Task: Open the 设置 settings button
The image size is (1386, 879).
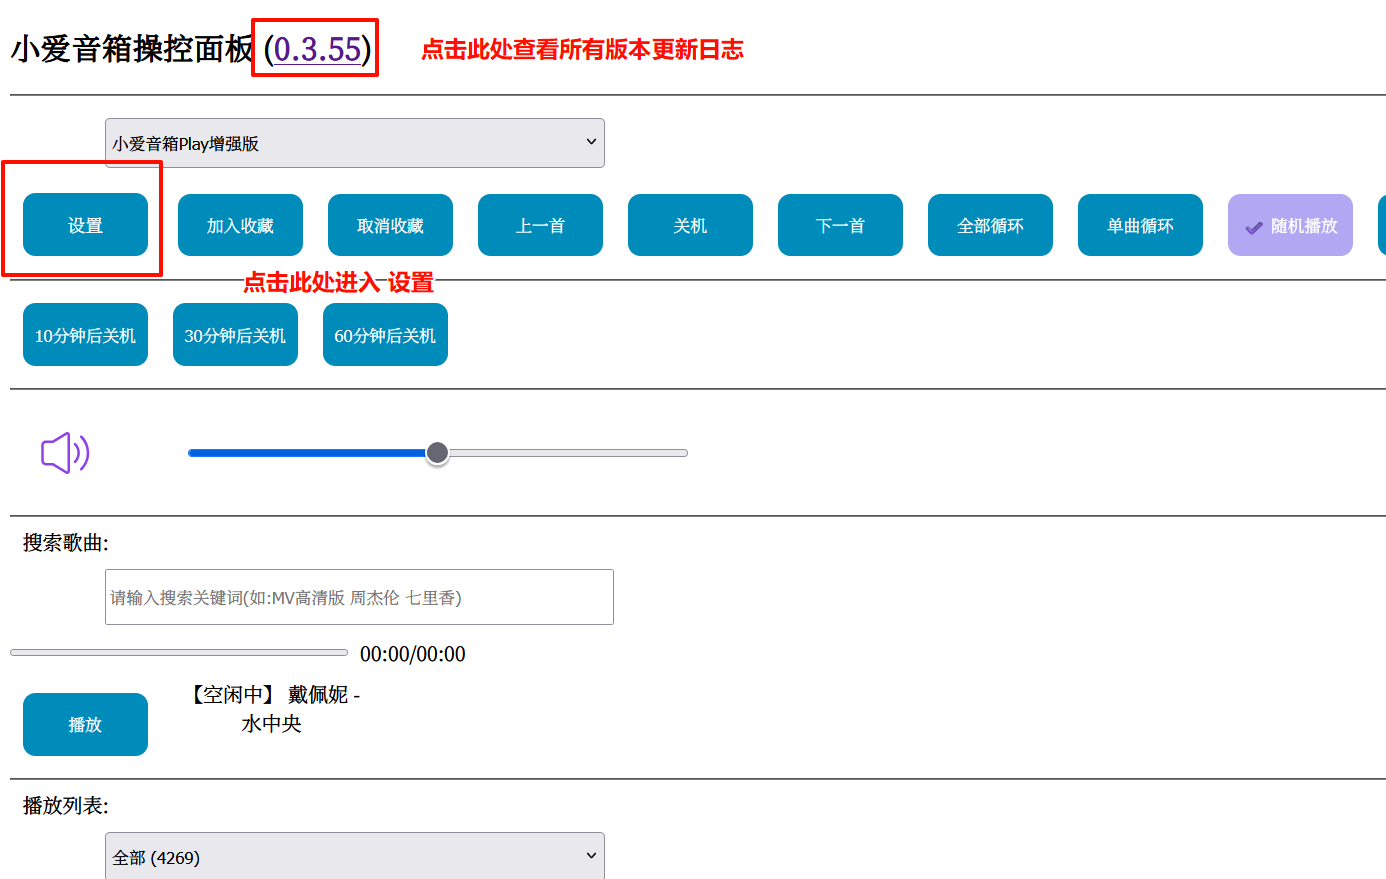Action: tap(85, 225)
